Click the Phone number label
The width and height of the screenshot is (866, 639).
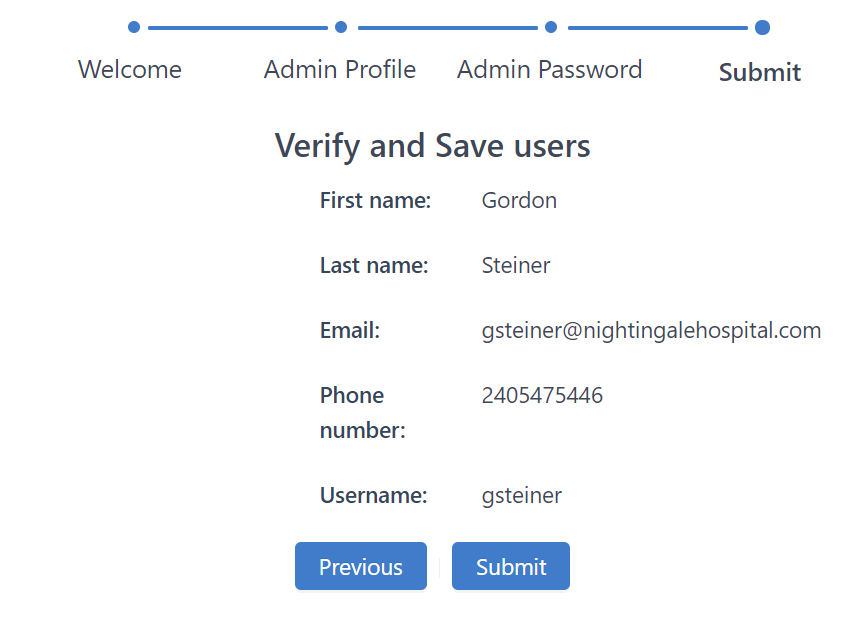[x=362, y=413]
